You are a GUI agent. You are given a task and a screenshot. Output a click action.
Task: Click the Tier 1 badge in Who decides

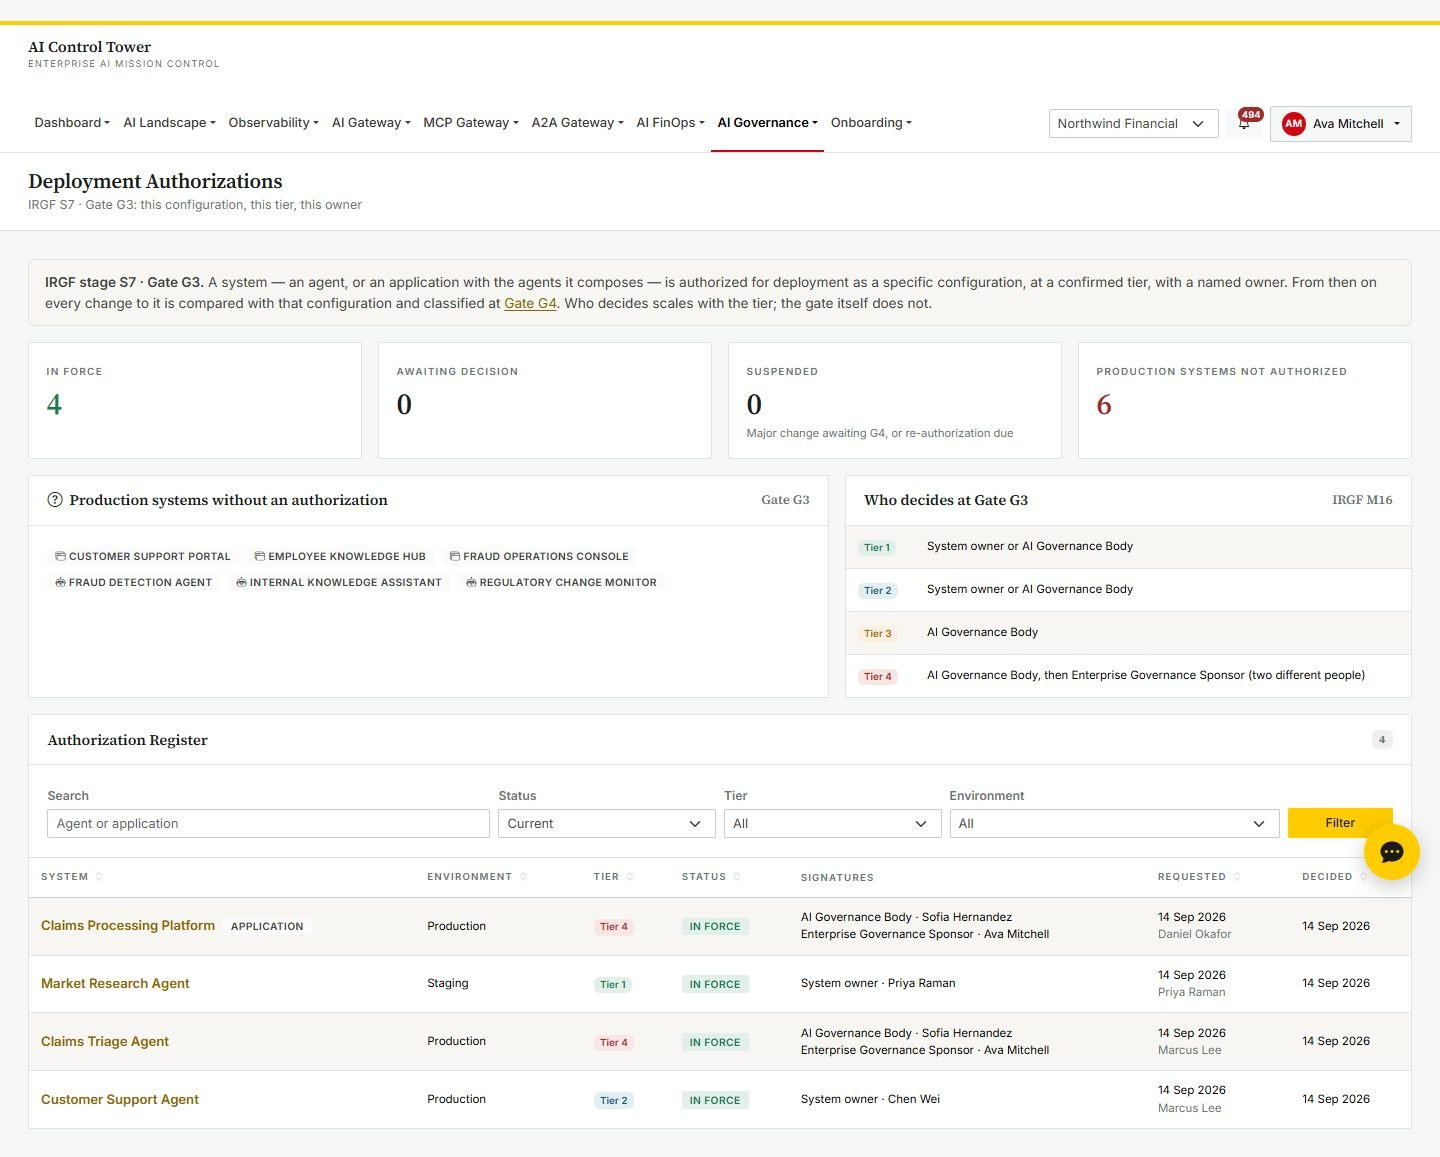click(x=877, y=548)
